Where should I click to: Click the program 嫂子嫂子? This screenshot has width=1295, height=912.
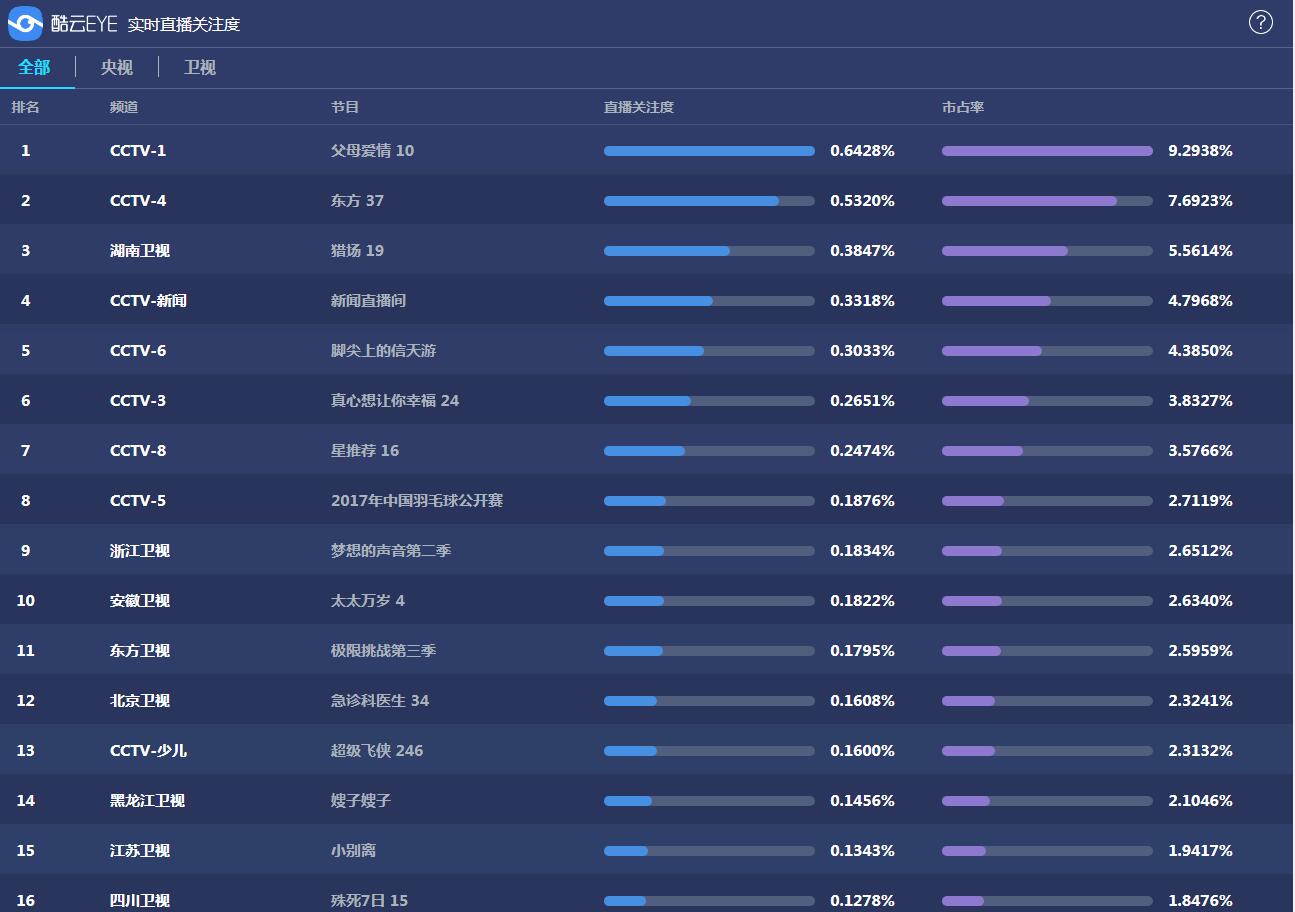361,801
